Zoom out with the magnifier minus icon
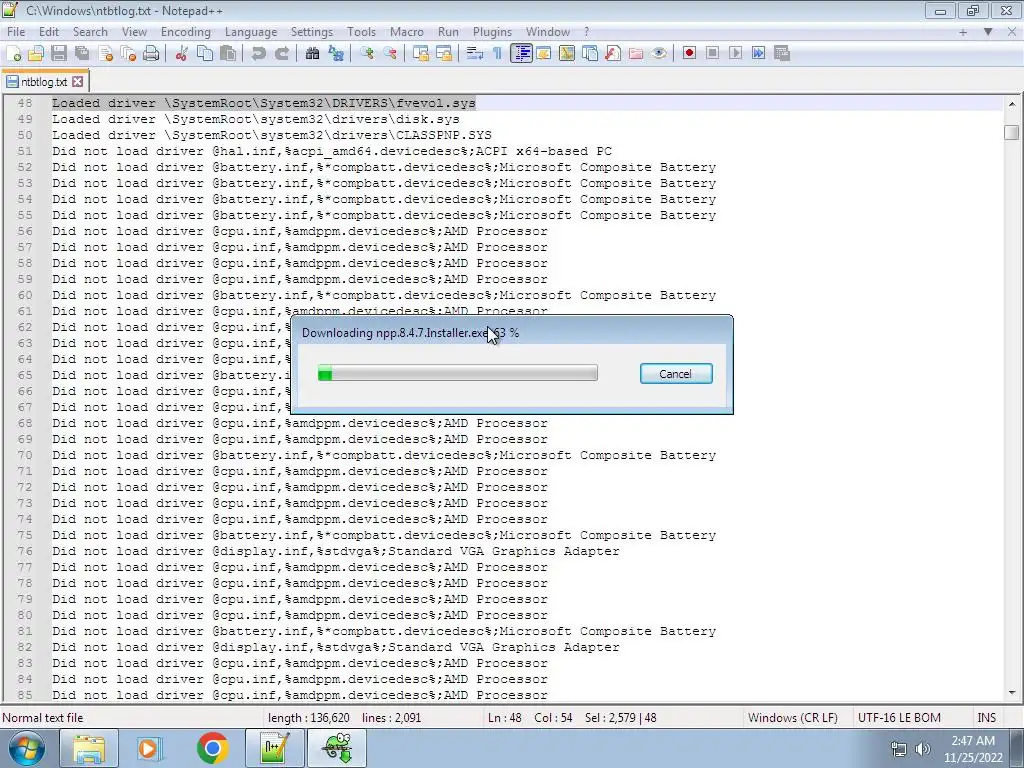Viewport: 1024px width, 768px height. click(x=390, y=54)
